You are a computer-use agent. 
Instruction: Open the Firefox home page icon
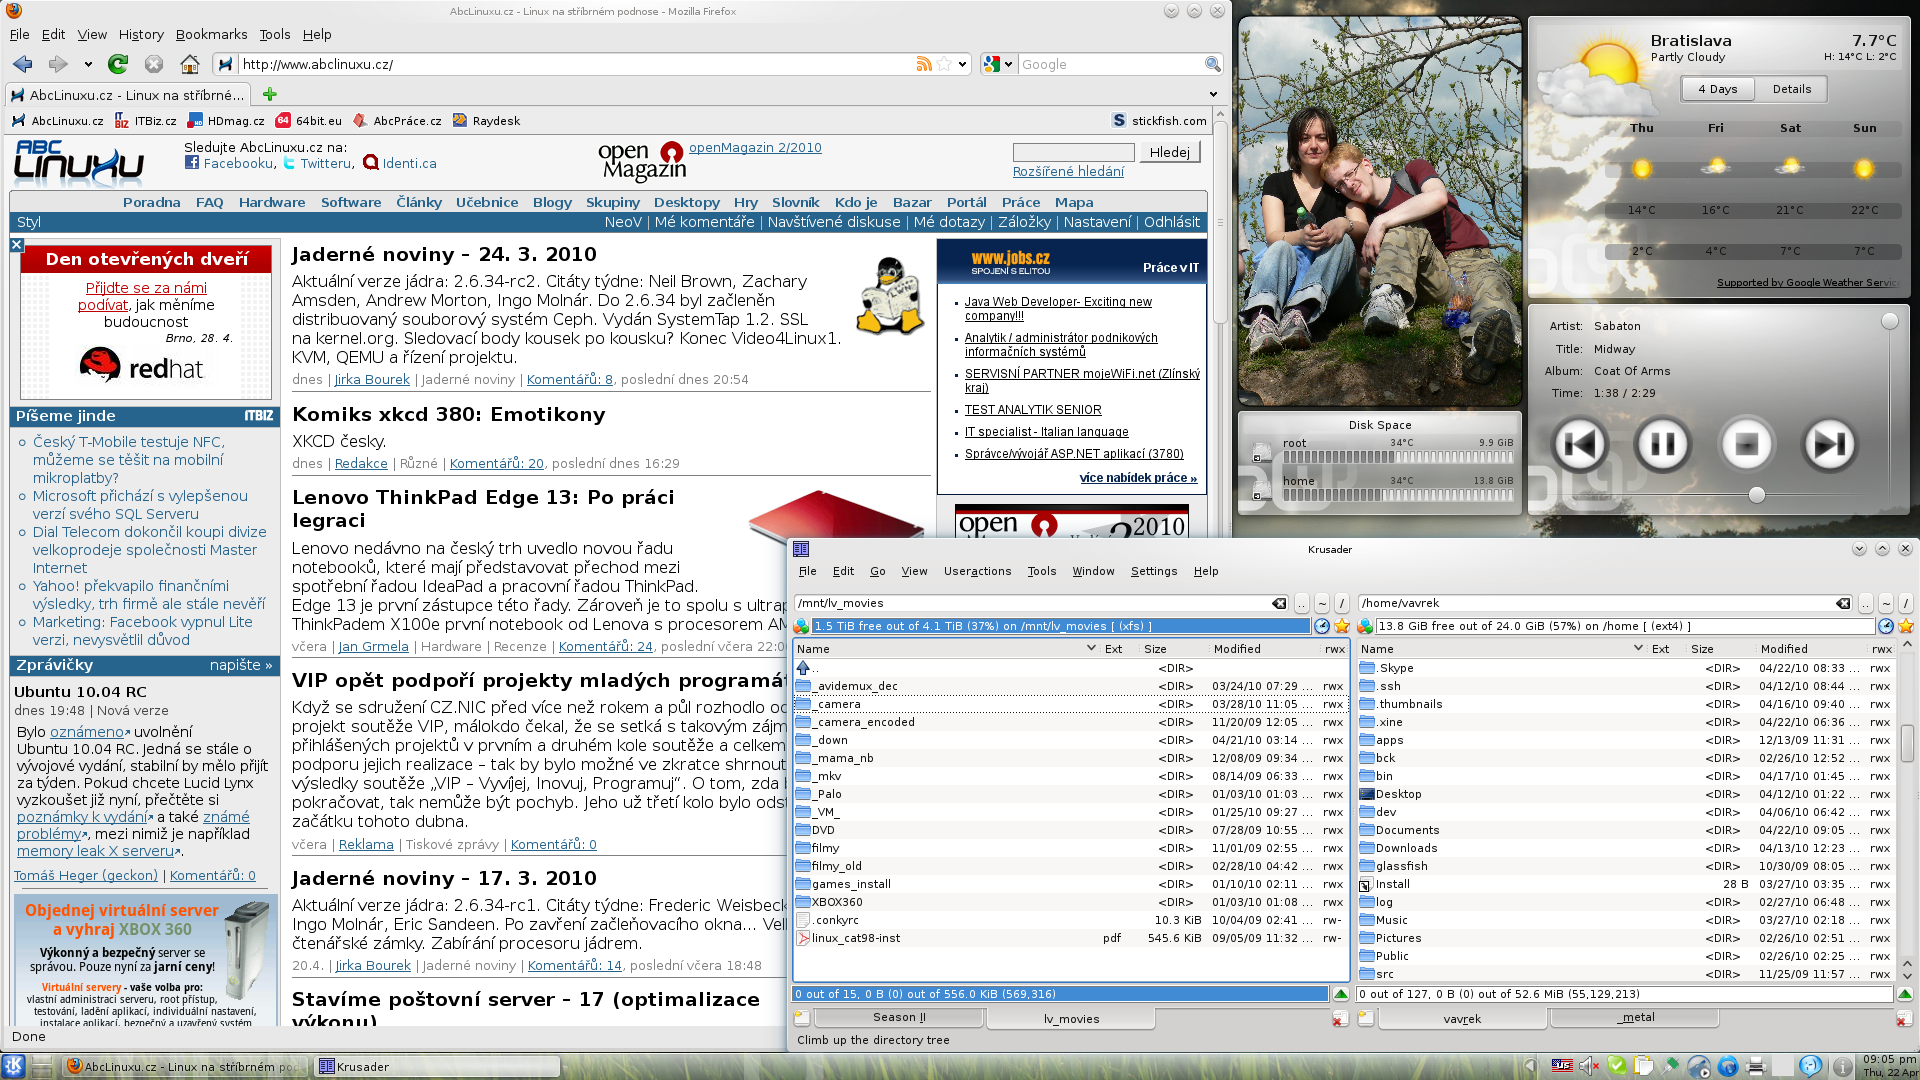tap(189, 64)
